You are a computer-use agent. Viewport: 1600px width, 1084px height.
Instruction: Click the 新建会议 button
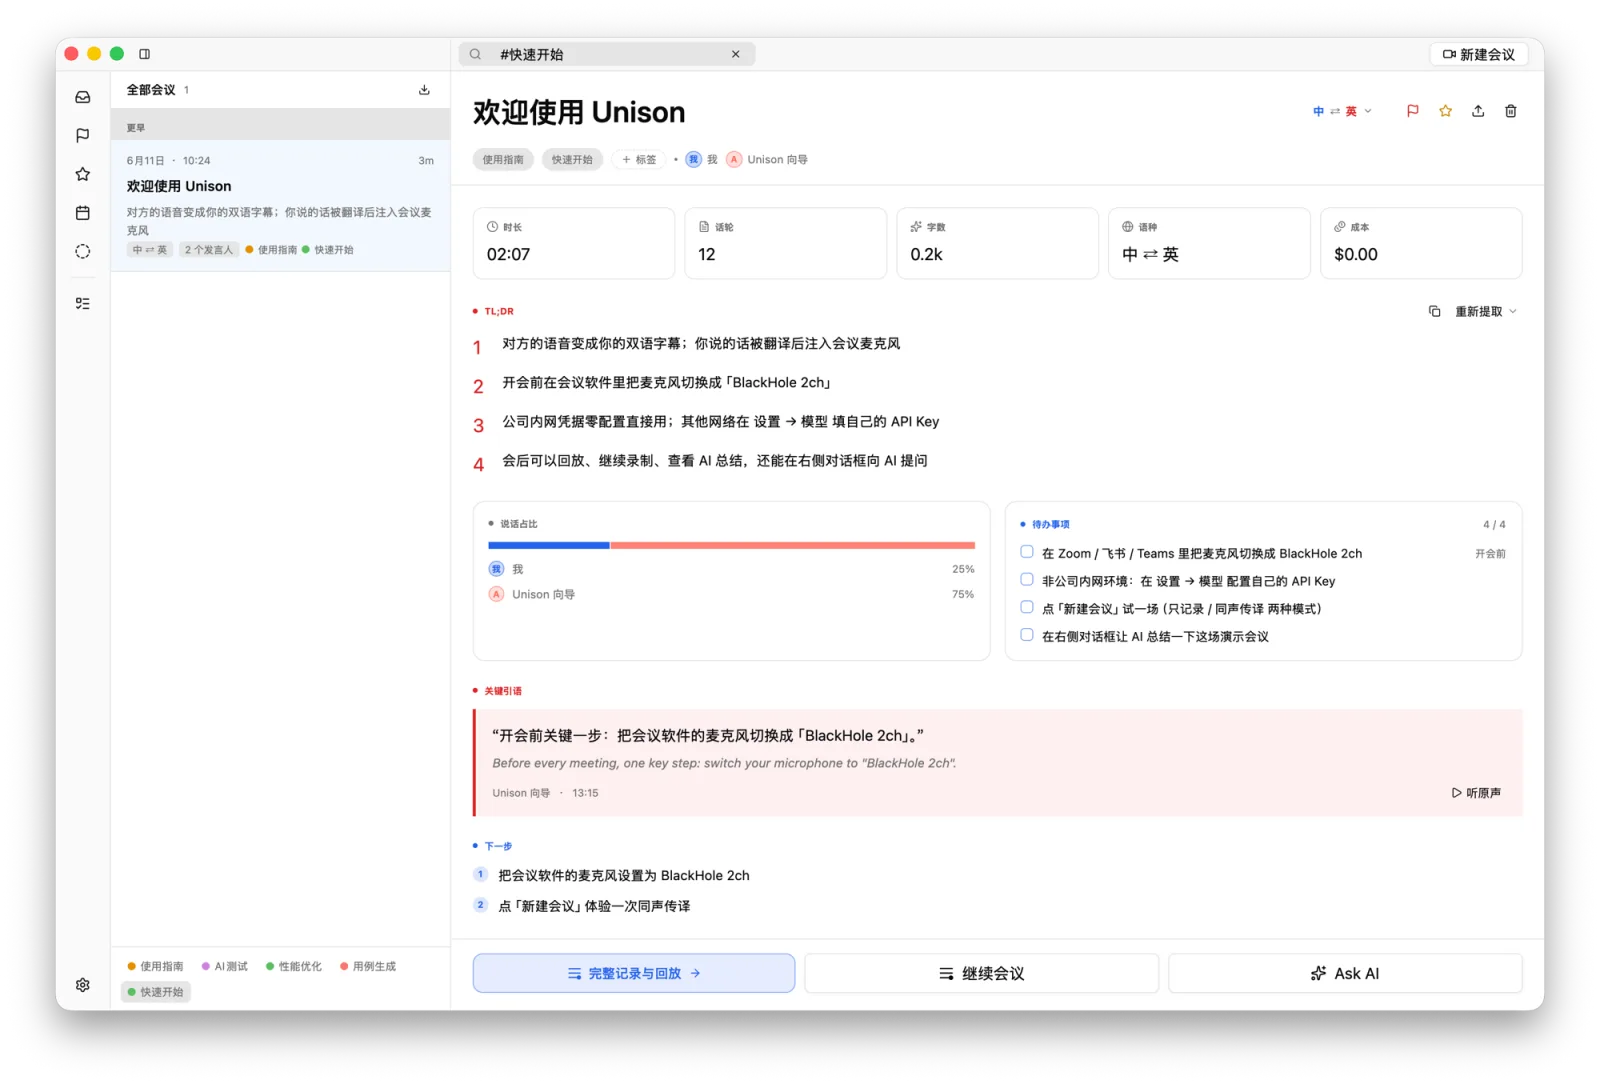(1479, 54)
